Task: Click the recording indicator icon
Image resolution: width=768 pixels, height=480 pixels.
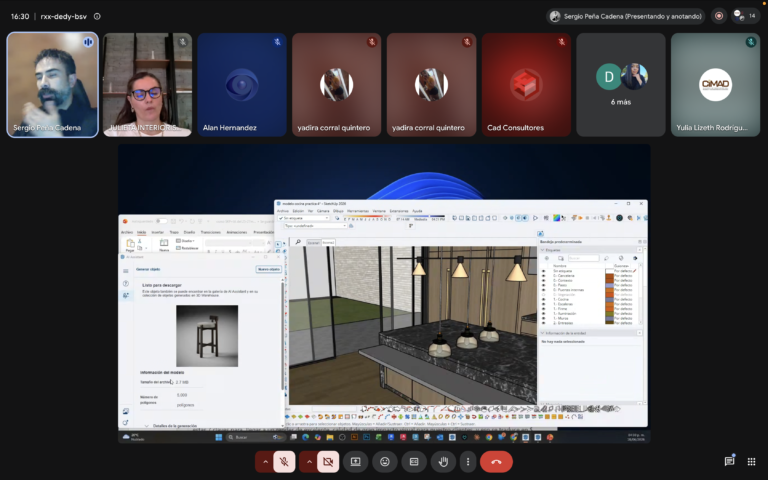Action: point(719,16)
